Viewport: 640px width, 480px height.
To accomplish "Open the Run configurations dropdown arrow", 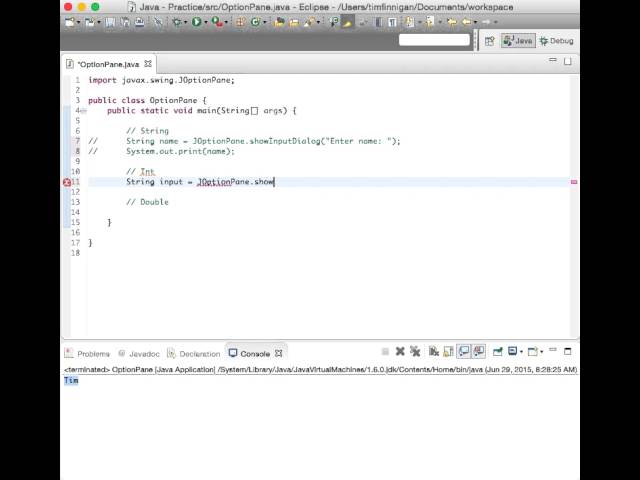I will 205,22.
